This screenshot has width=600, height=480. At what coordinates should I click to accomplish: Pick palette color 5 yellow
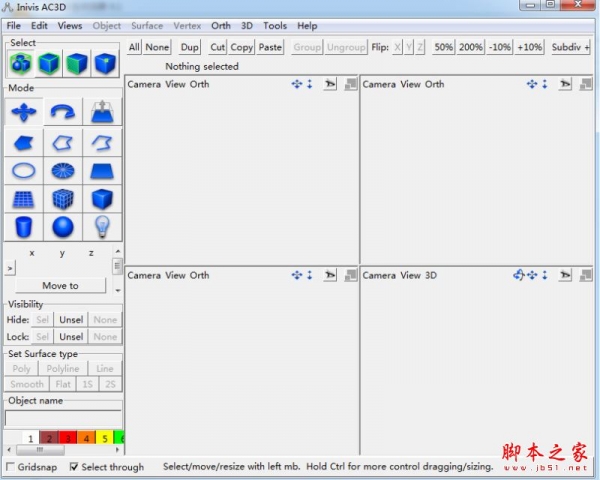click(104, 438)
